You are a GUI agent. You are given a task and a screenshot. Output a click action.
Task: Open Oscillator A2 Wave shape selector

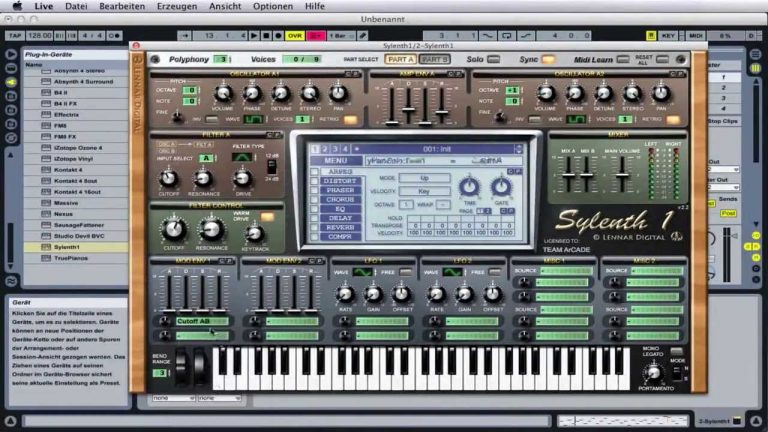click(x=576, y=119)
